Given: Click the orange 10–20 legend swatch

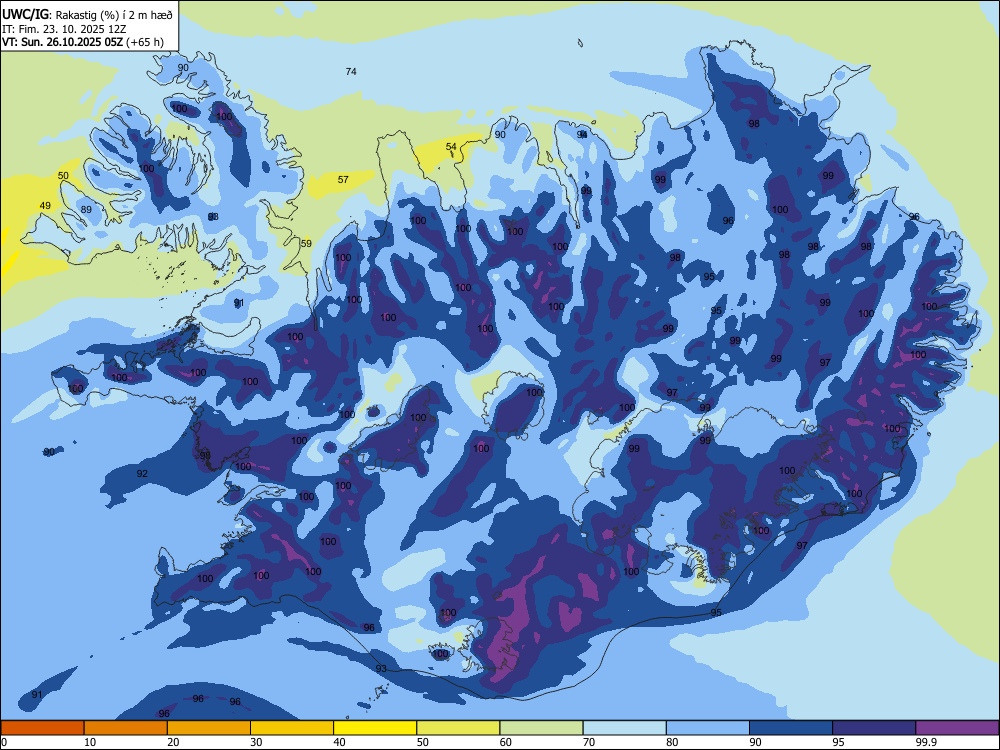Looking at the screenshot, I should click(x=126, y=728).
